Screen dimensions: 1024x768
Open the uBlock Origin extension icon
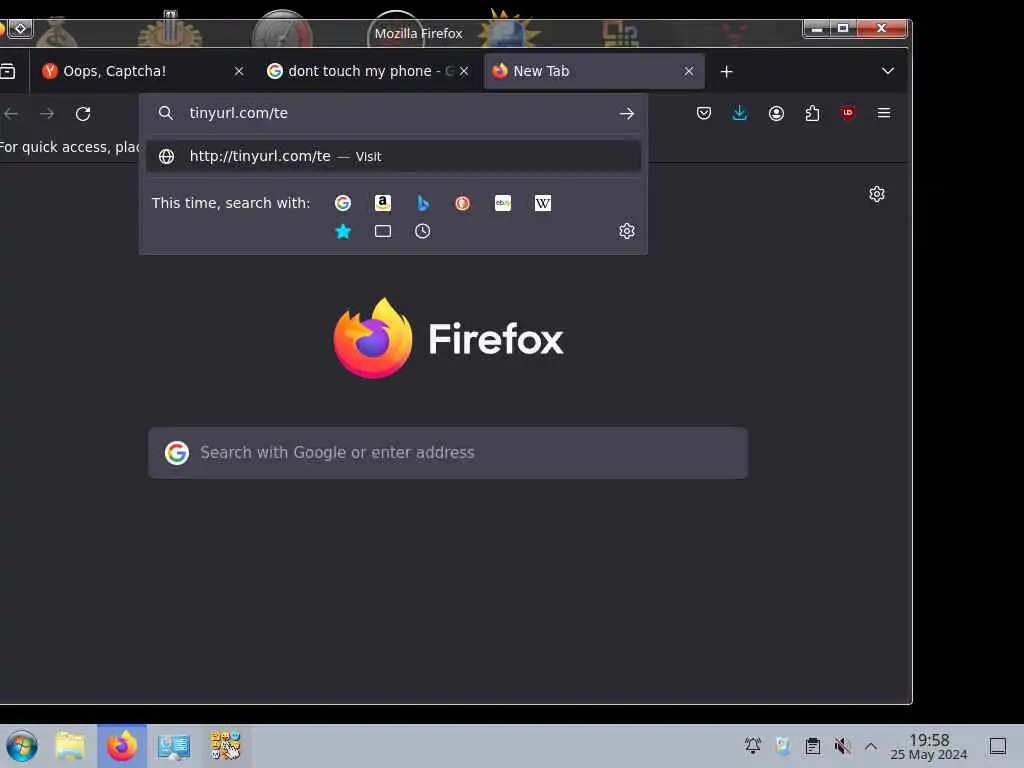[848, 113]
